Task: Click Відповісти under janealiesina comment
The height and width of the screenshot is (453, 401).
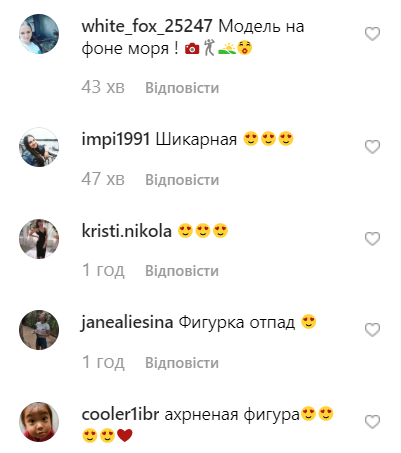Action: [x=182, y=363]
